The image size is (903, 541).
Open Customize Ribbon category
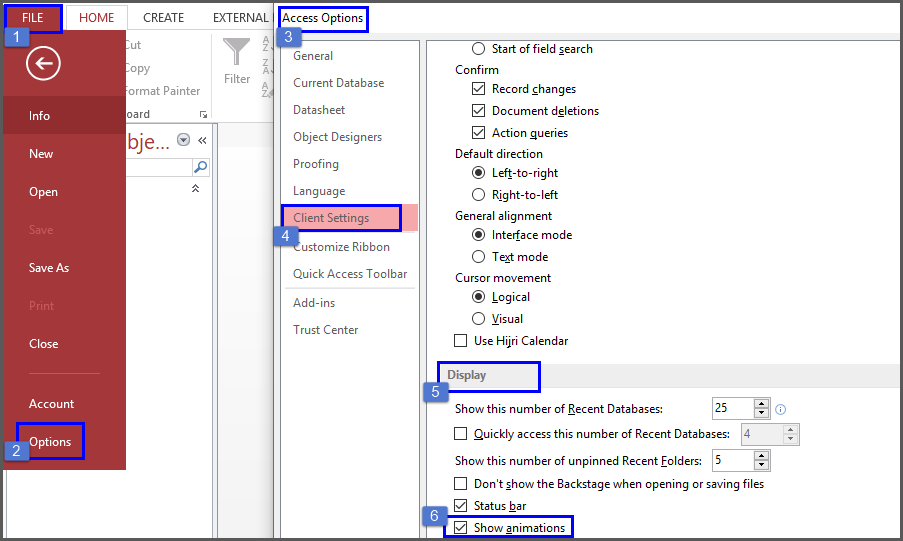(x=342, y=247)
